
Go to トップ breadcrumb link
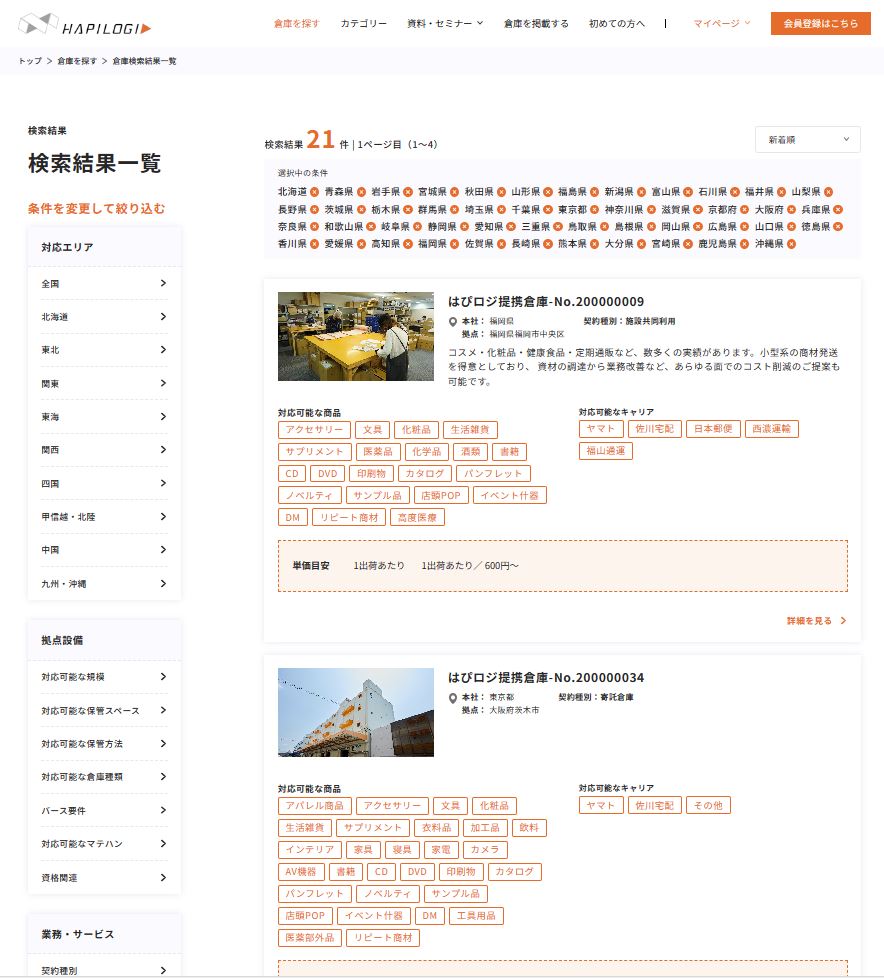point(30,61)
